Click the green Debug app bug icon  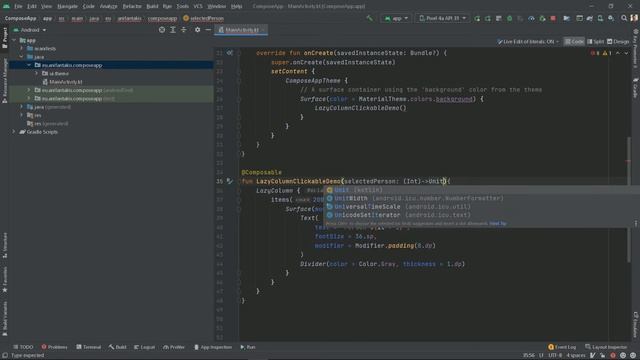509,18
